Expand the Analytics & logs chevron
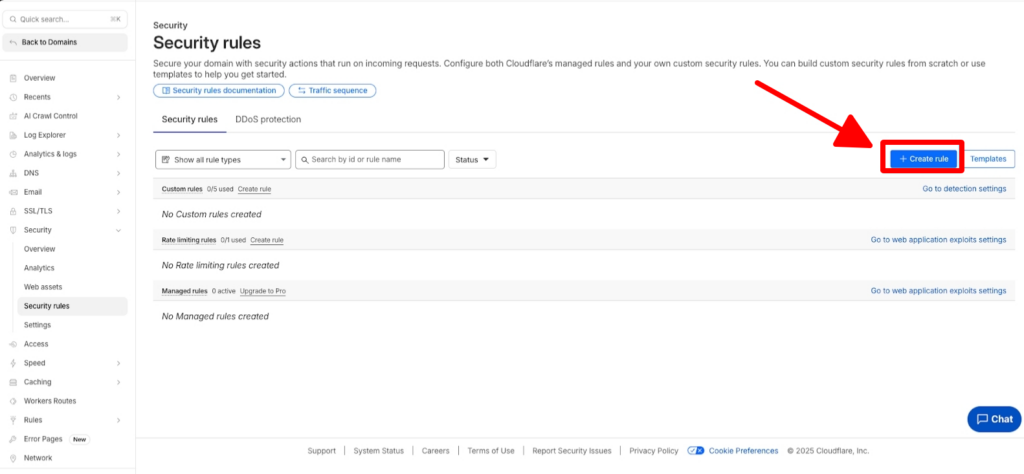This screenshot has height=474, width=1024. 118,154
